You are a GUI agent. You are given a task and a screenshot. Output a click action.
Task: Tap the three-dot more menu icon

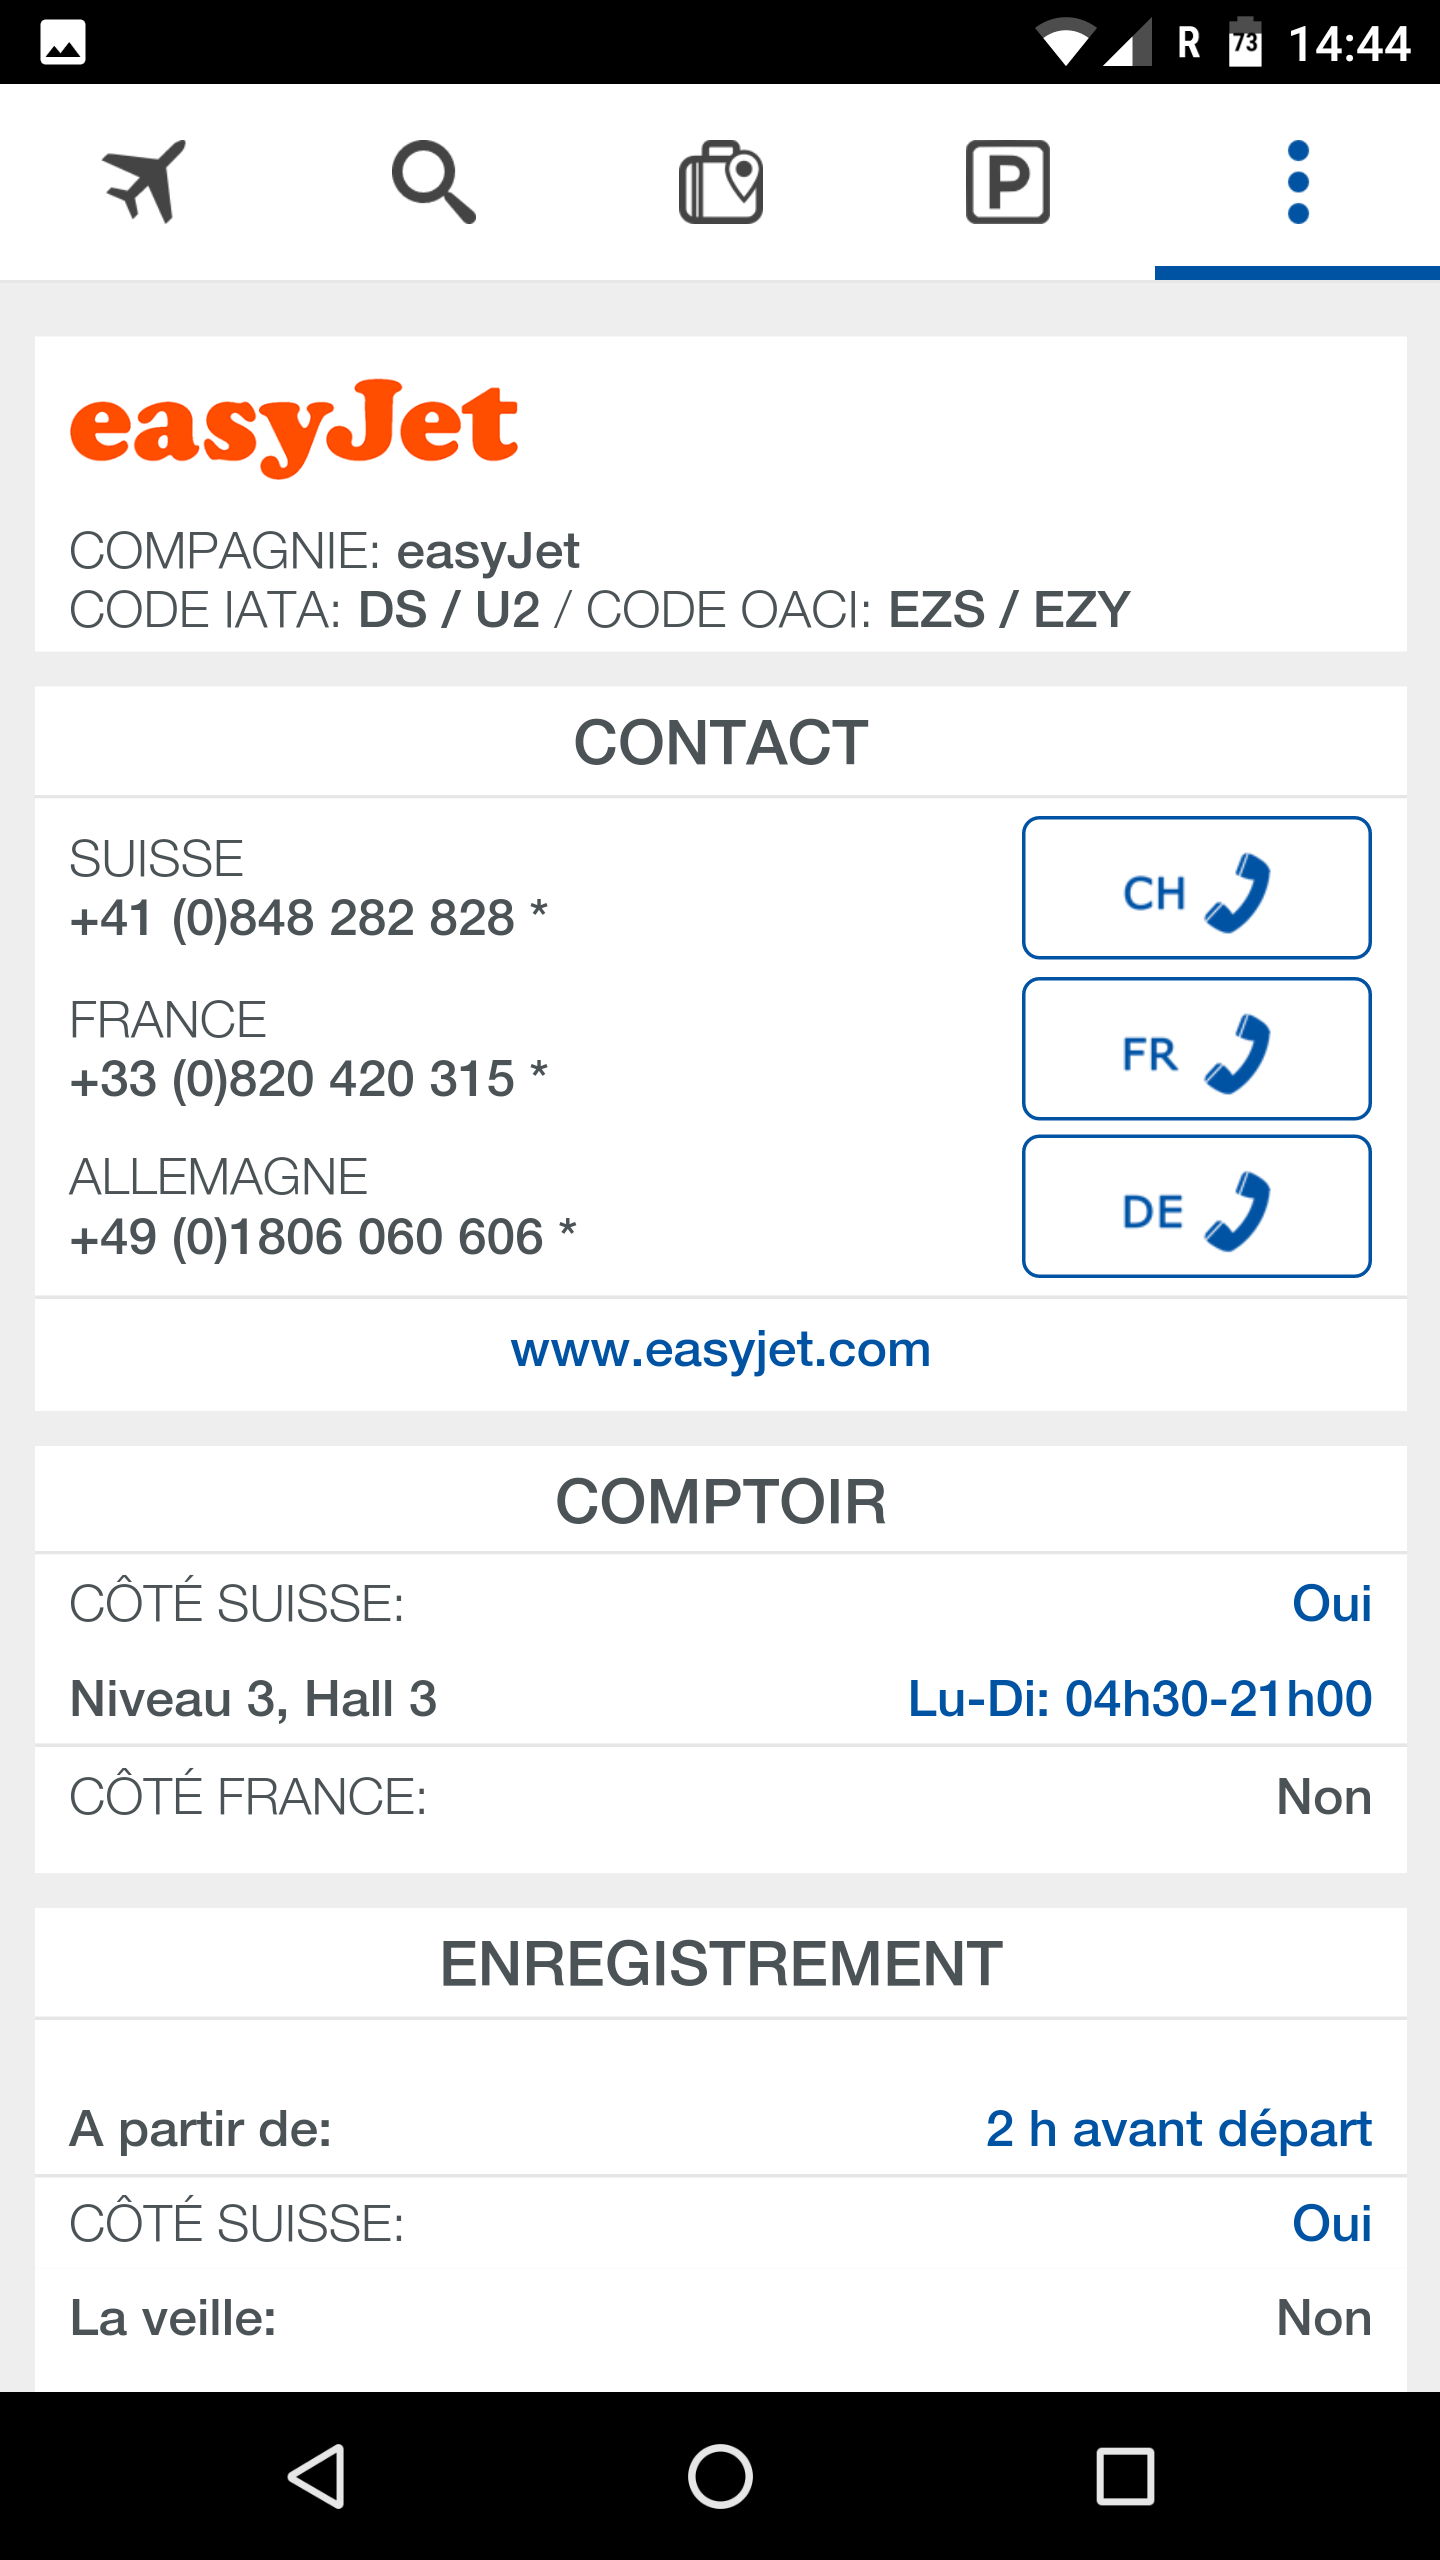[x=1298, y=181]
